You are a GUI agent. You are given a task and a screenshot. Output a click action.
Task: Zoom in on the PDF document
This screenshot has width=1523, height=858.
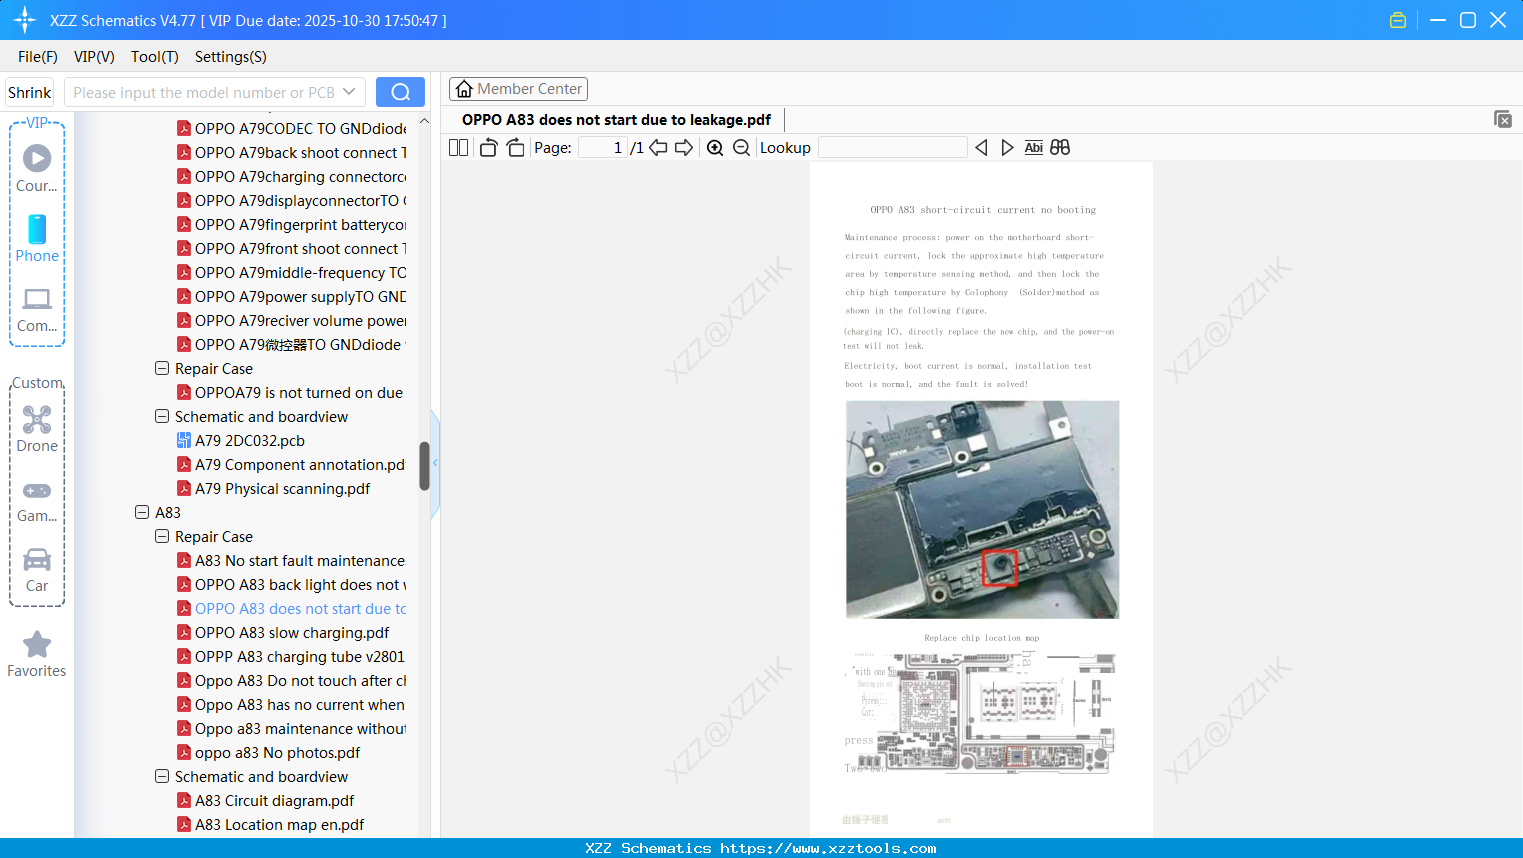pos(715,148)
